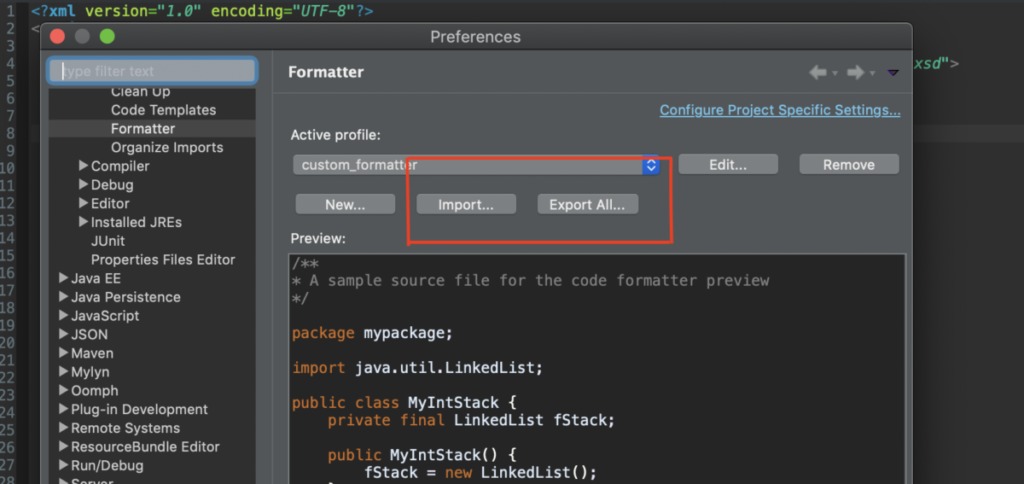The image size is (1024, 484).
Task: Select Code Templates in preferences tree
Action: 163,110
